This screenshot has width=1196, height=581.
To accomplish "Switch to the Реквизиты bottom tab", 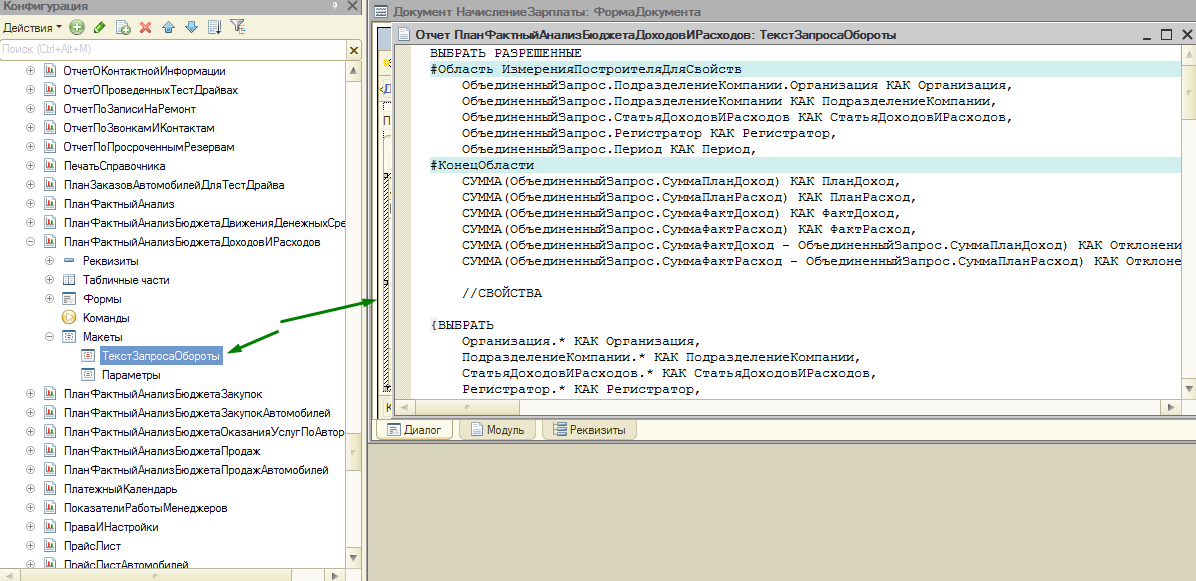I will click(589, 430).
